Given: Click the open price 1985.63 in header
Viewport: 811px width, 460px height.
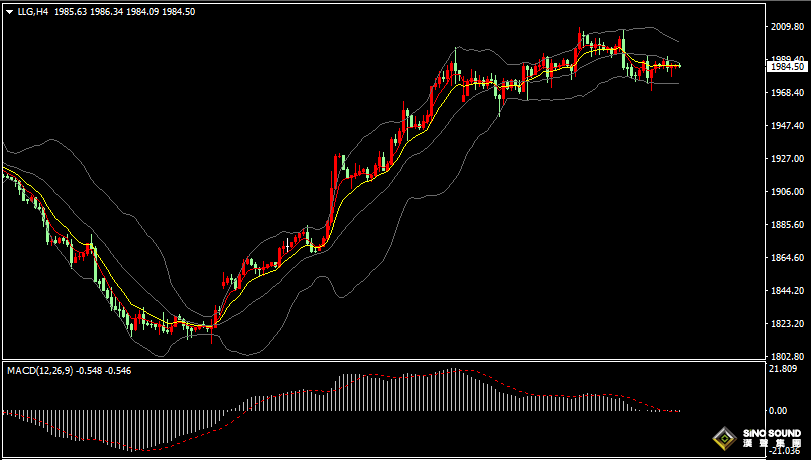Looking at the screenshot, I should pos(70,13).
